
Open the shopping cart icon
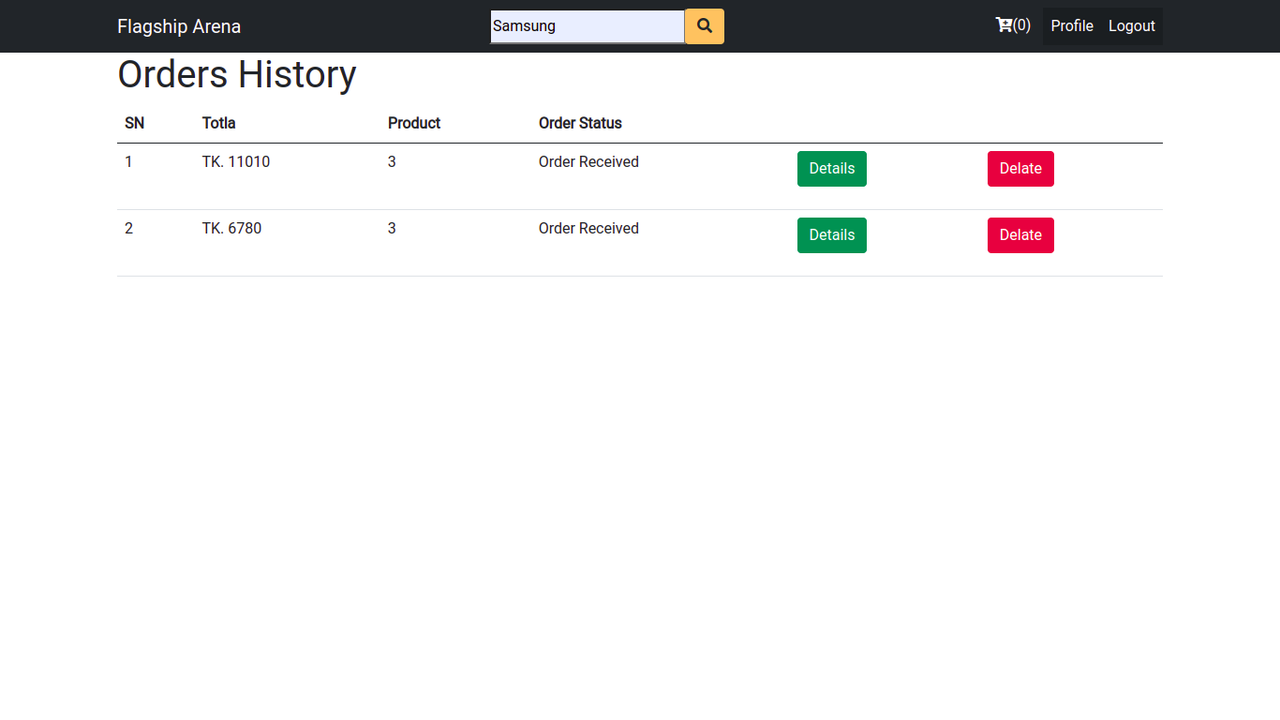click(x=1013, y=26)
